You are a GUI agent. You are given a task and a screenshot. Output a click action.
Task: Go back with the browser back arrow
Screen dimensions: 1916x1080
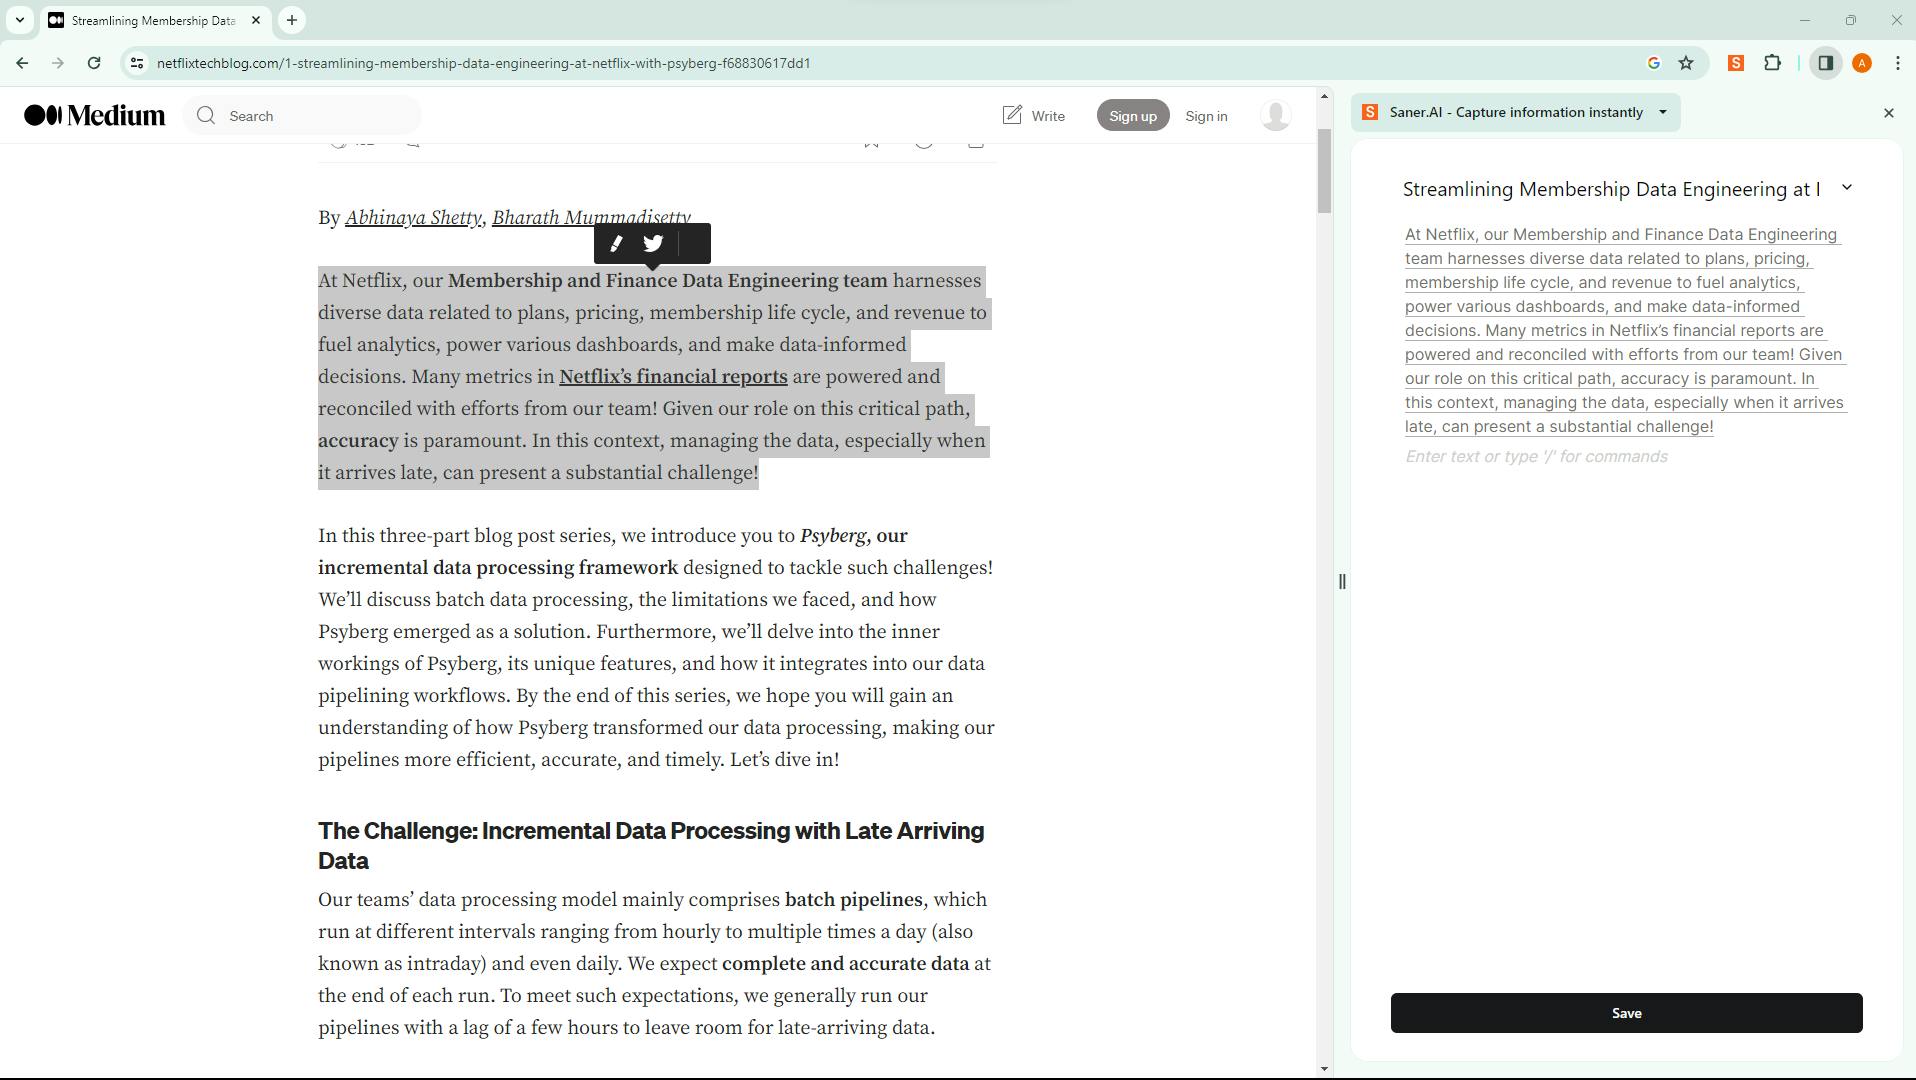tap(22, 63)
